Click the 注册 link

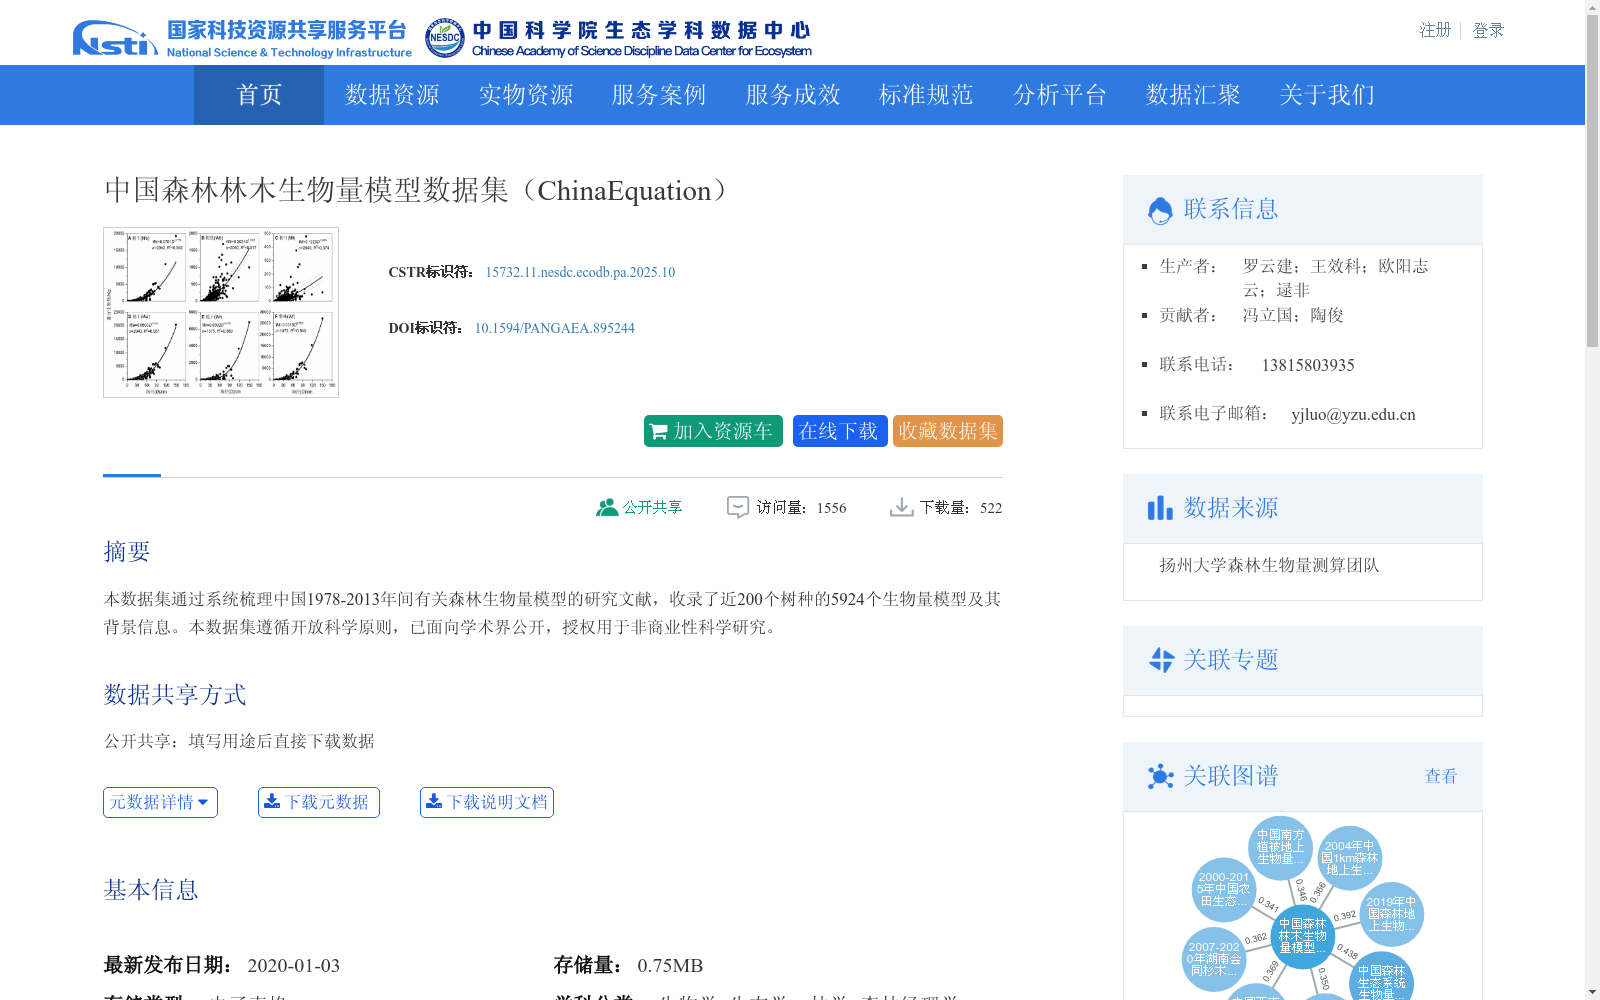[1435, 30]
